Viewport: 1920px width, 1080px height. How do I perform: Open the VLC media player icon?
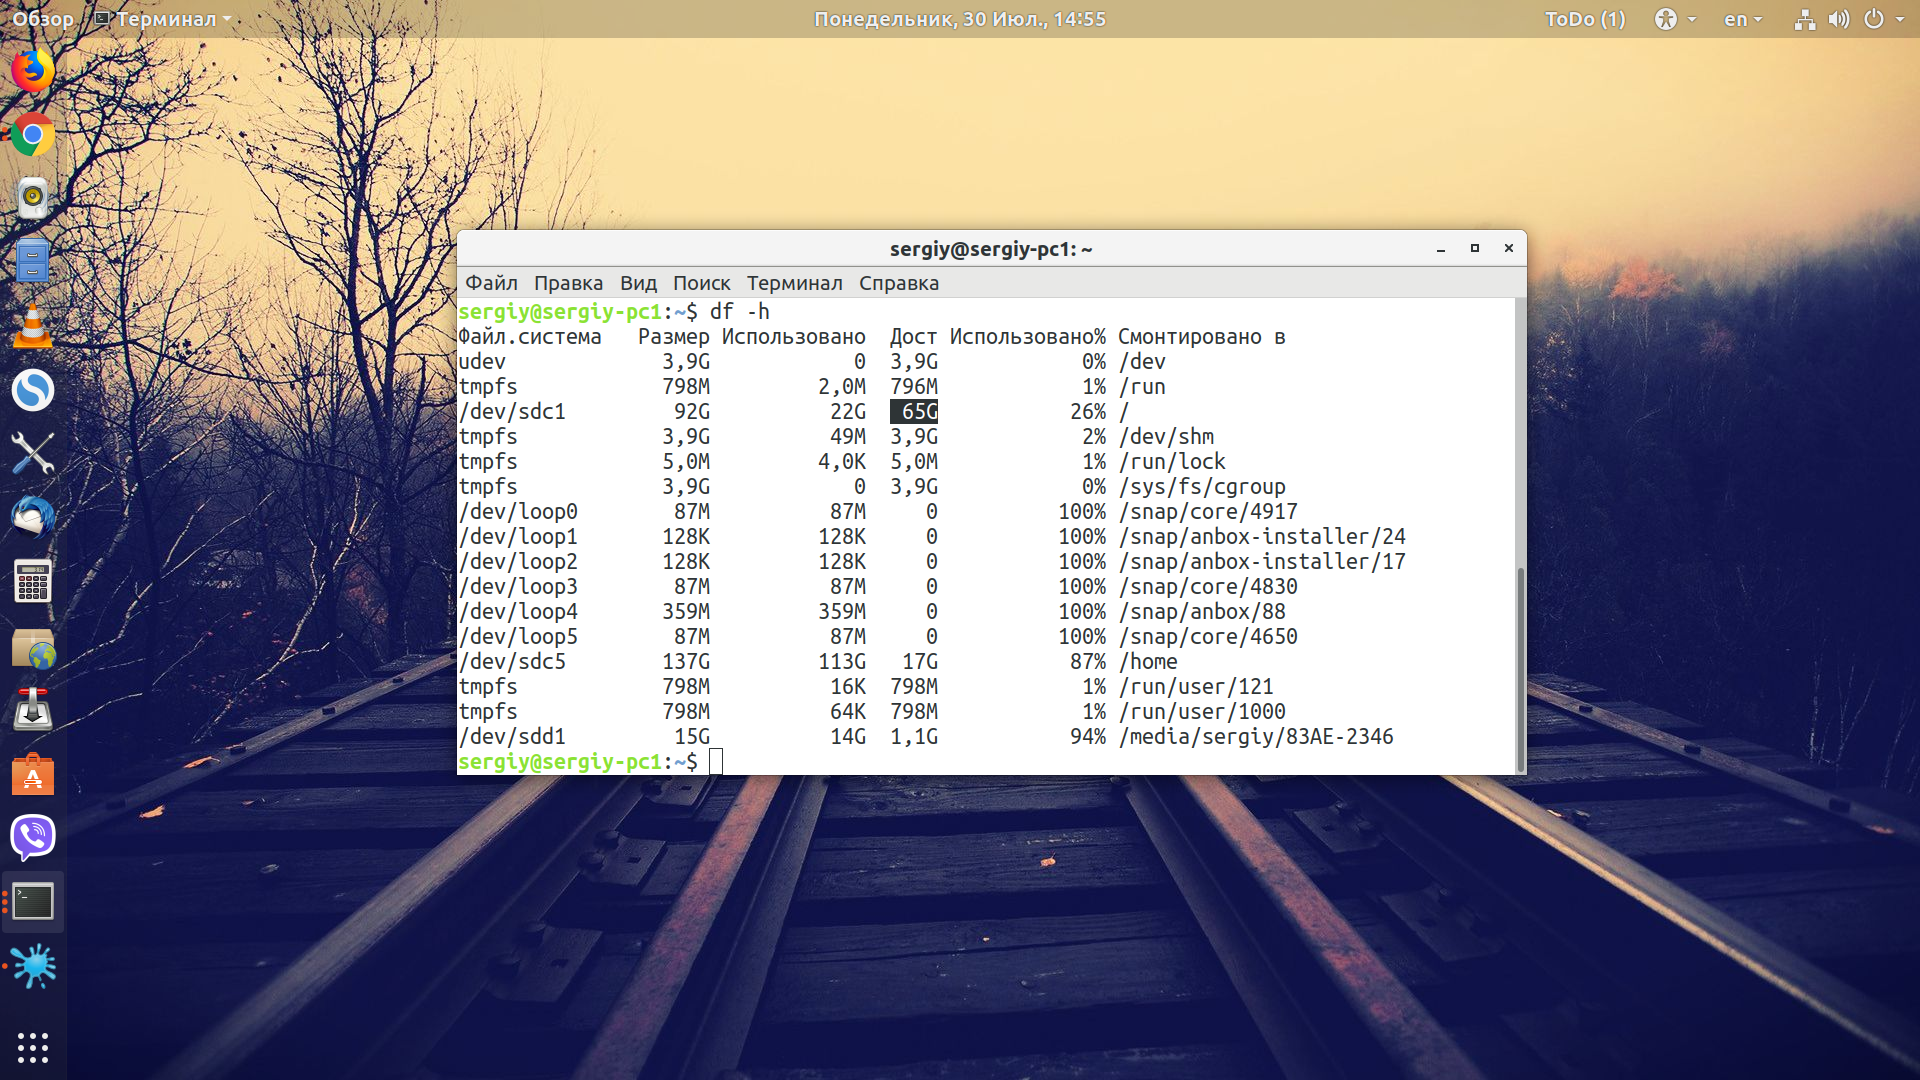(x=33, y=326)
